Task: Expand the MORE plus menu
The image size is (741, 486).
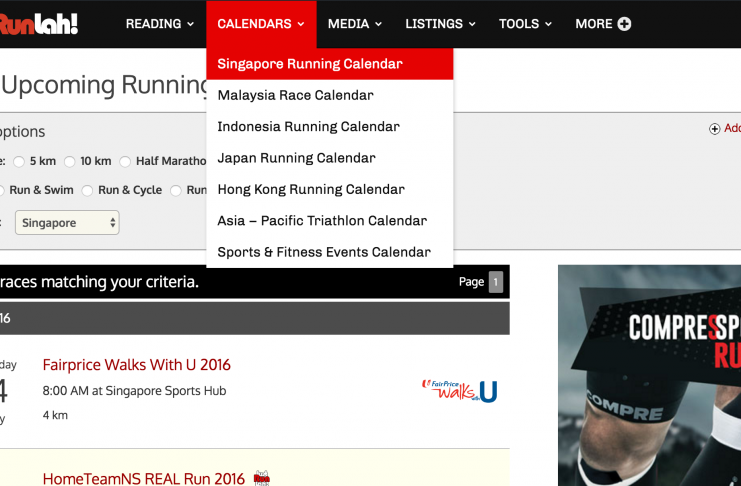Action: pyautogui.click(x=603, y=24)
